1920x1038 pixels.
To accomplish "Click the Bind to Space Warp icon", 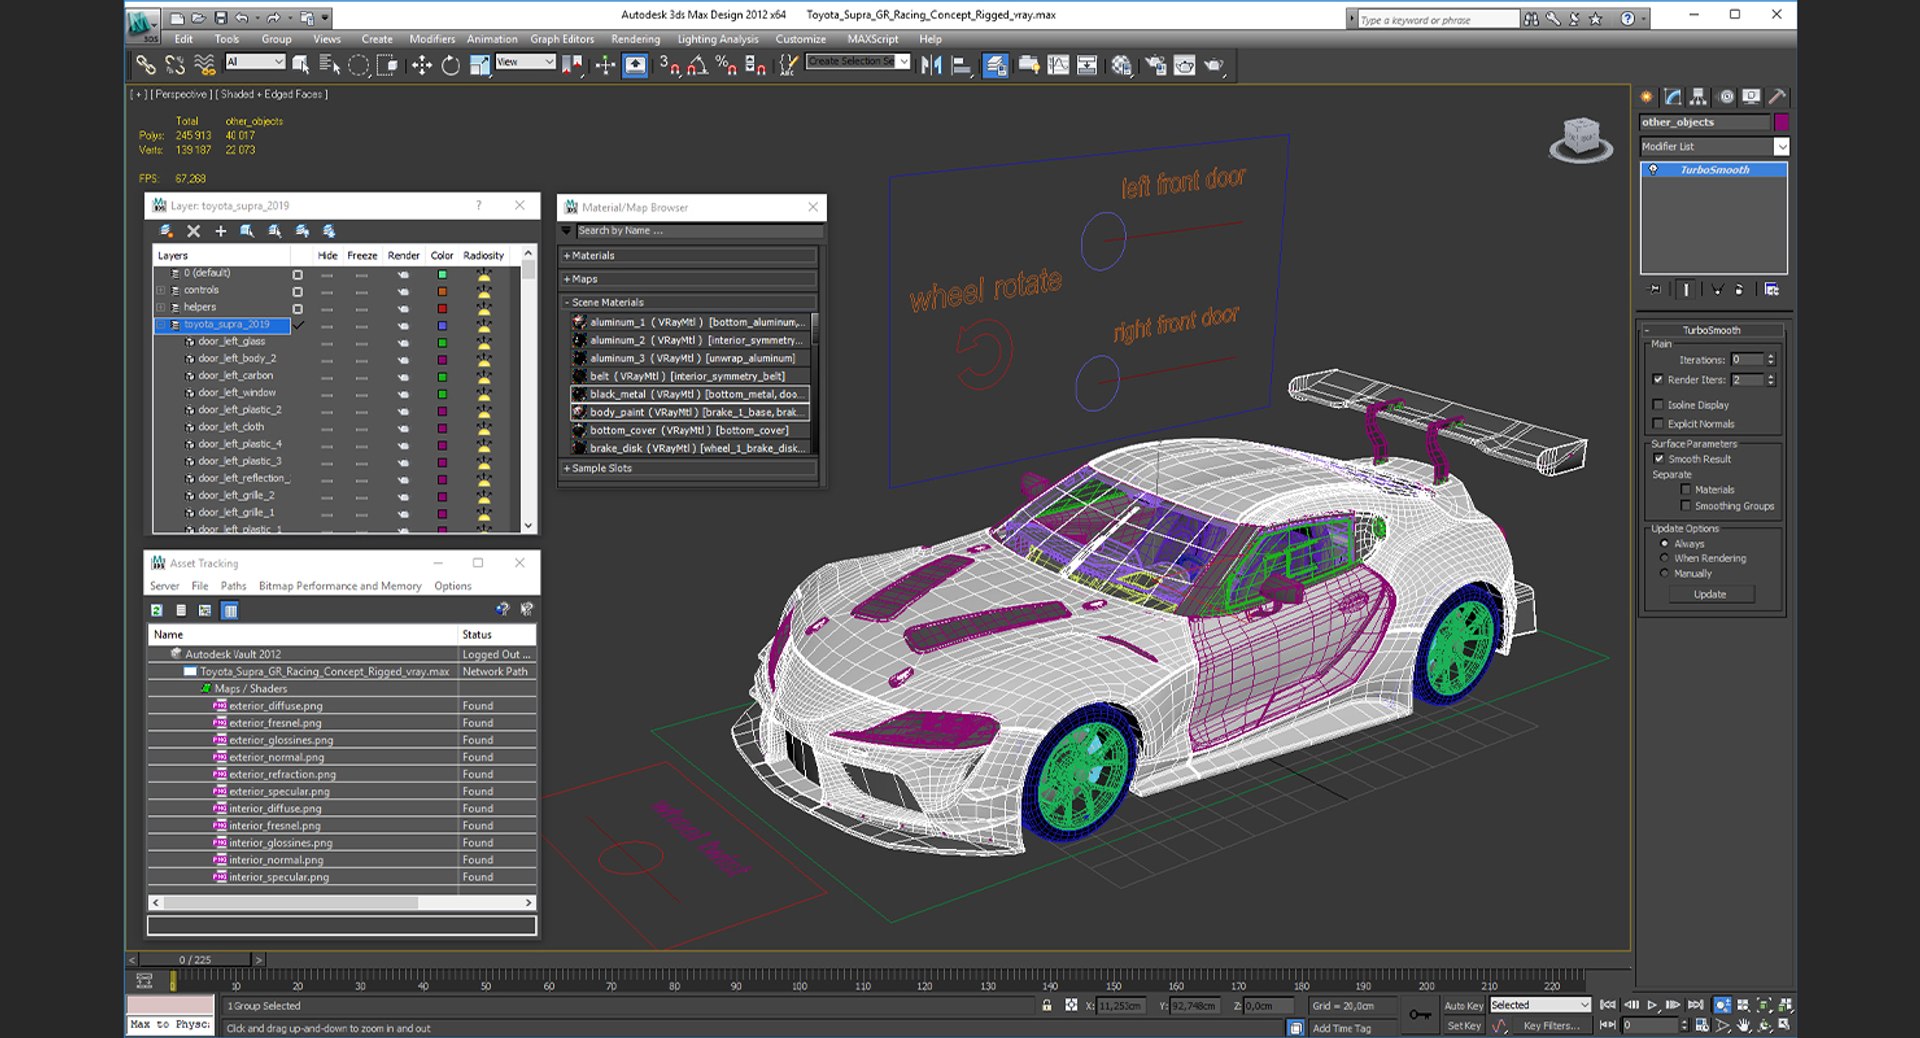I will point(205,65).
